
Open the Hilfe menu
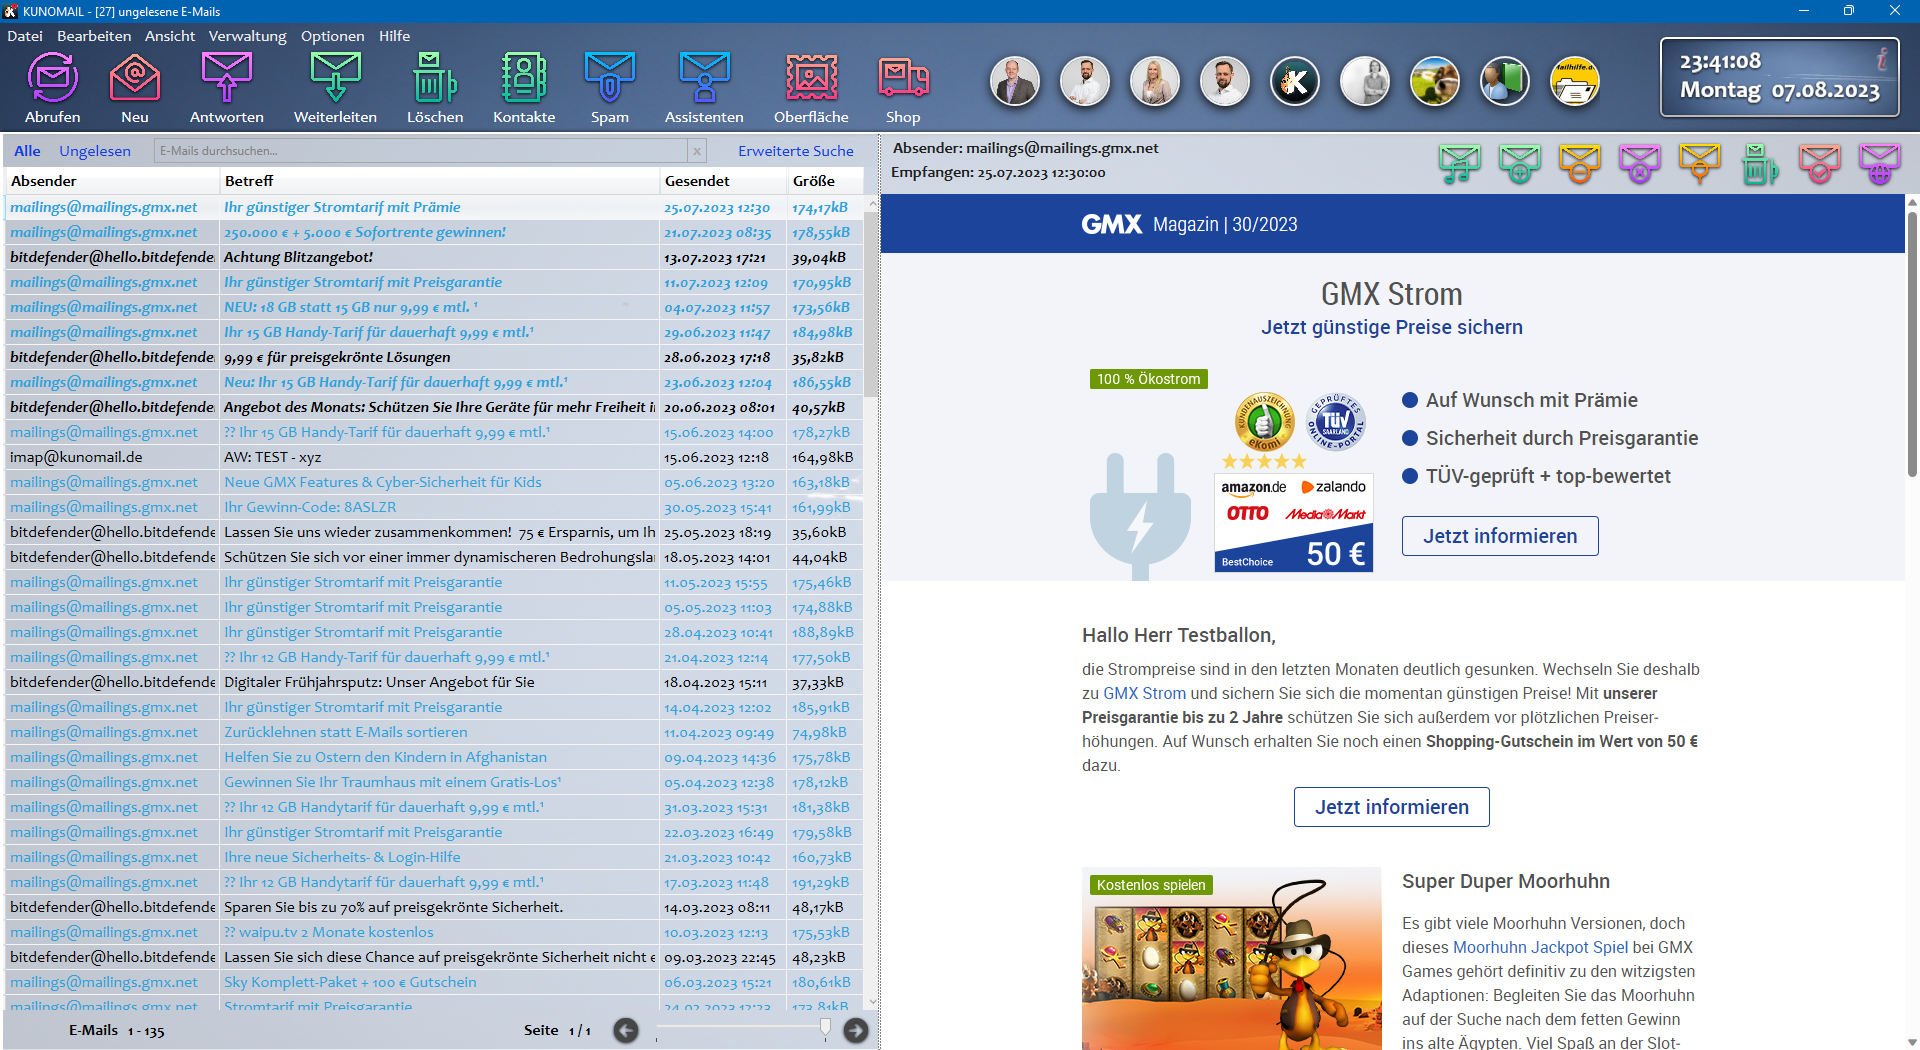pos(394,36)
